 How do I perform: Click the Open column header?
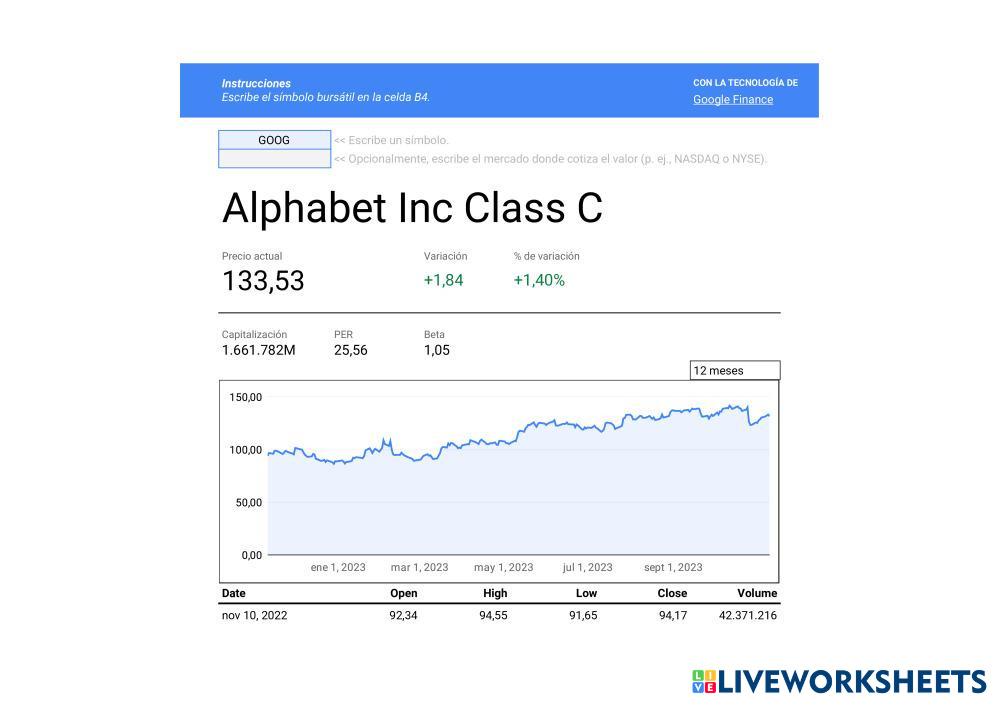[x=403, y=593]
